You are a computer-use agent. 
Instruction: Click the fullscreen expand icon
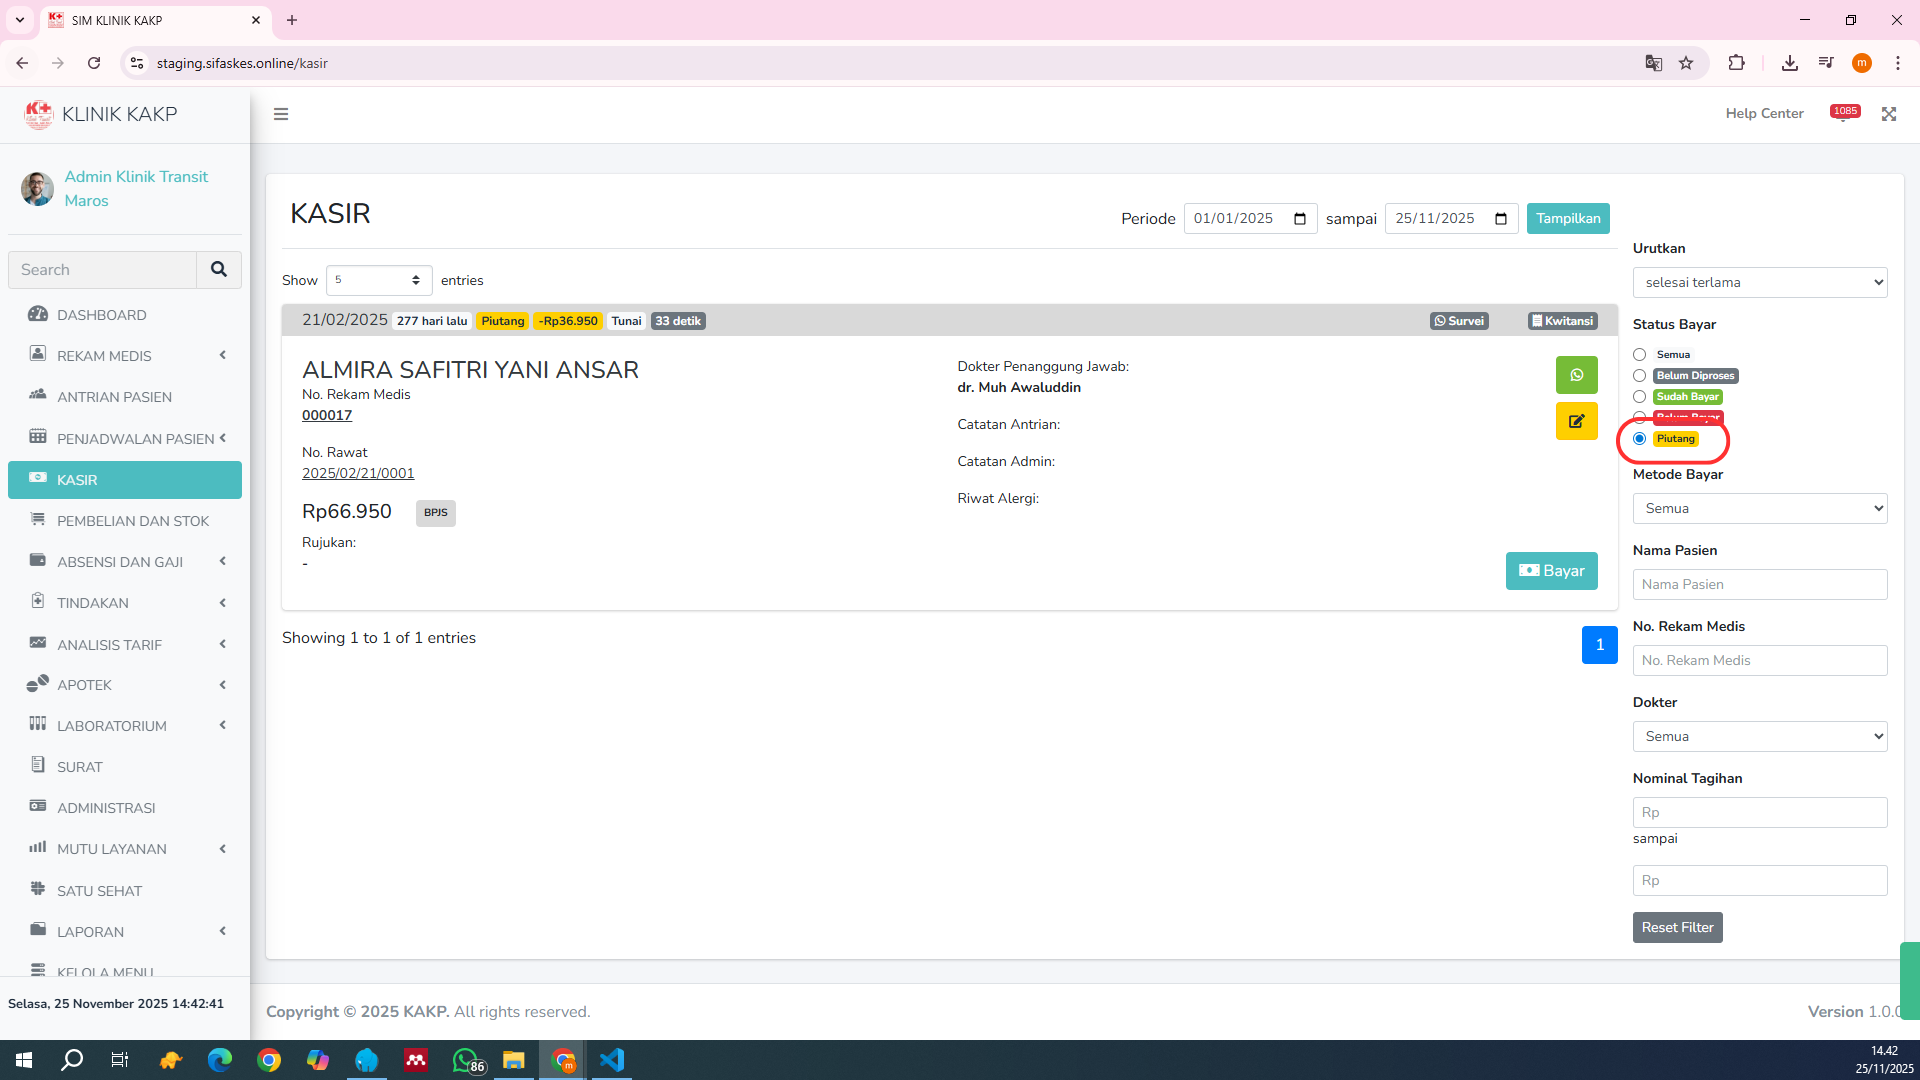(x=1888, y=114)
